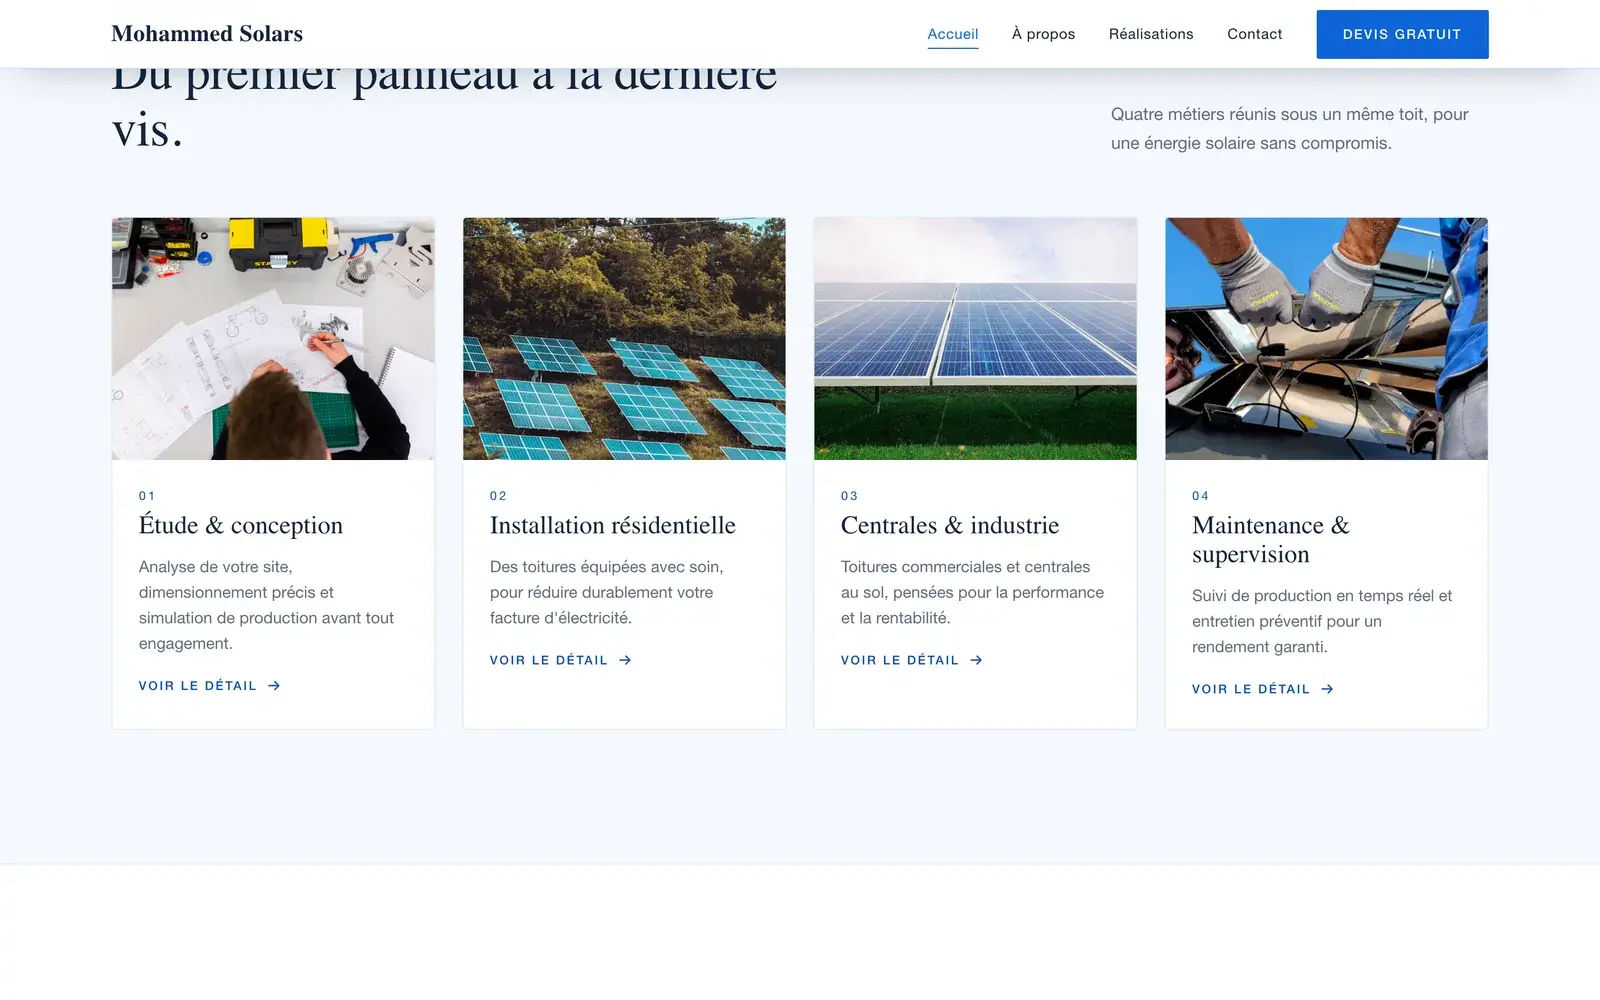Open the Étude & conception drafting photo
1600x1000 pixels.
[273, 339]
